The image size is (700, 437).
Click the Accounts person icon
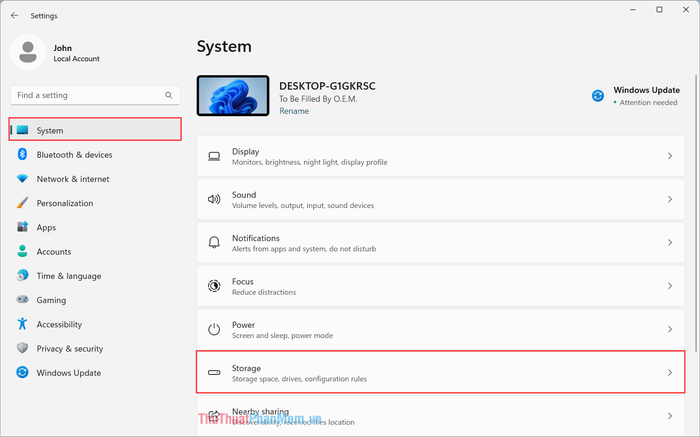pyautogui.click(x=22, y=251)
